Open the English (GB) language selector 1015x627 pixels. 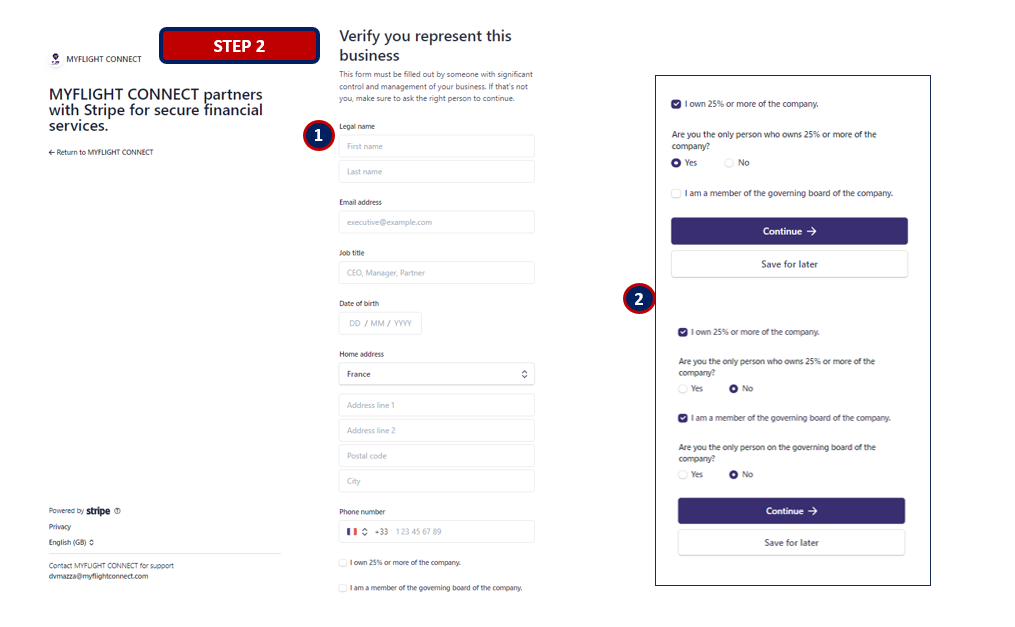tap(71, 542)
